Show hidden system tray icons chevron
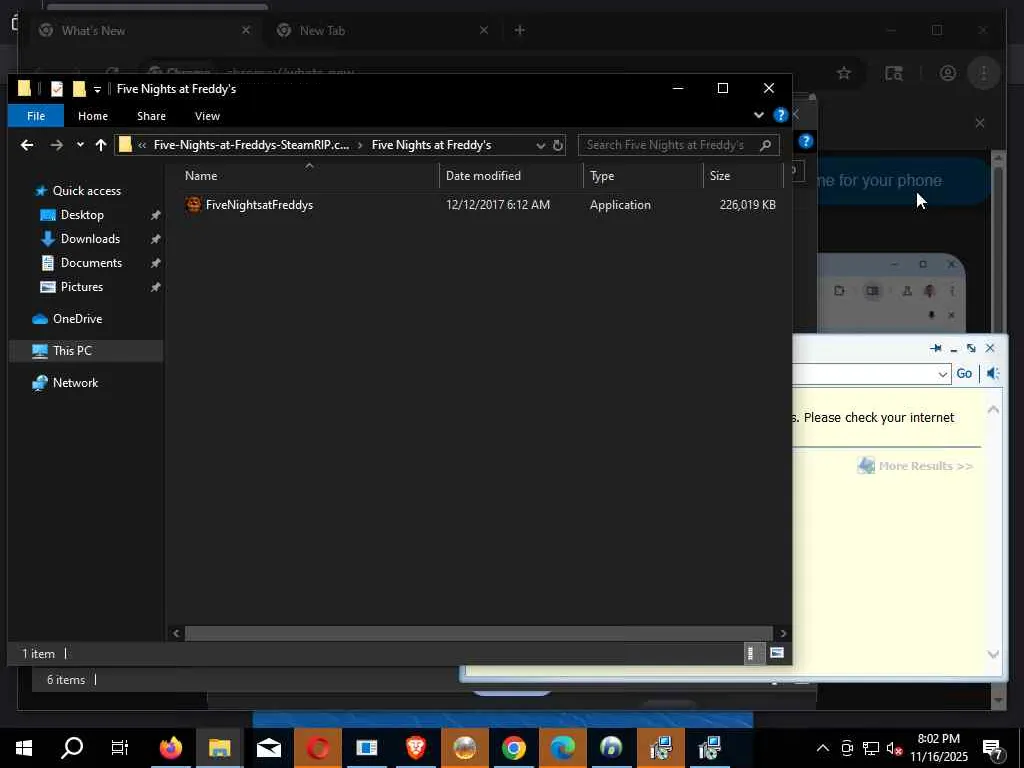 [823, 748]
